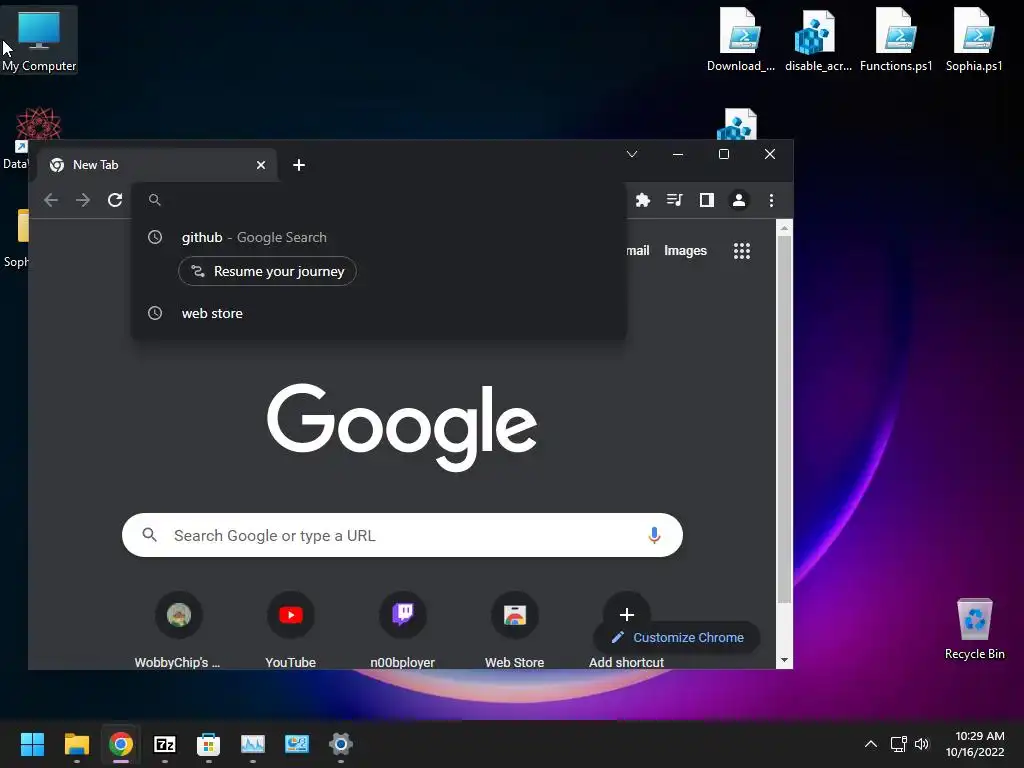Open the Images link

pyautogui.click(x=685, y=251)
